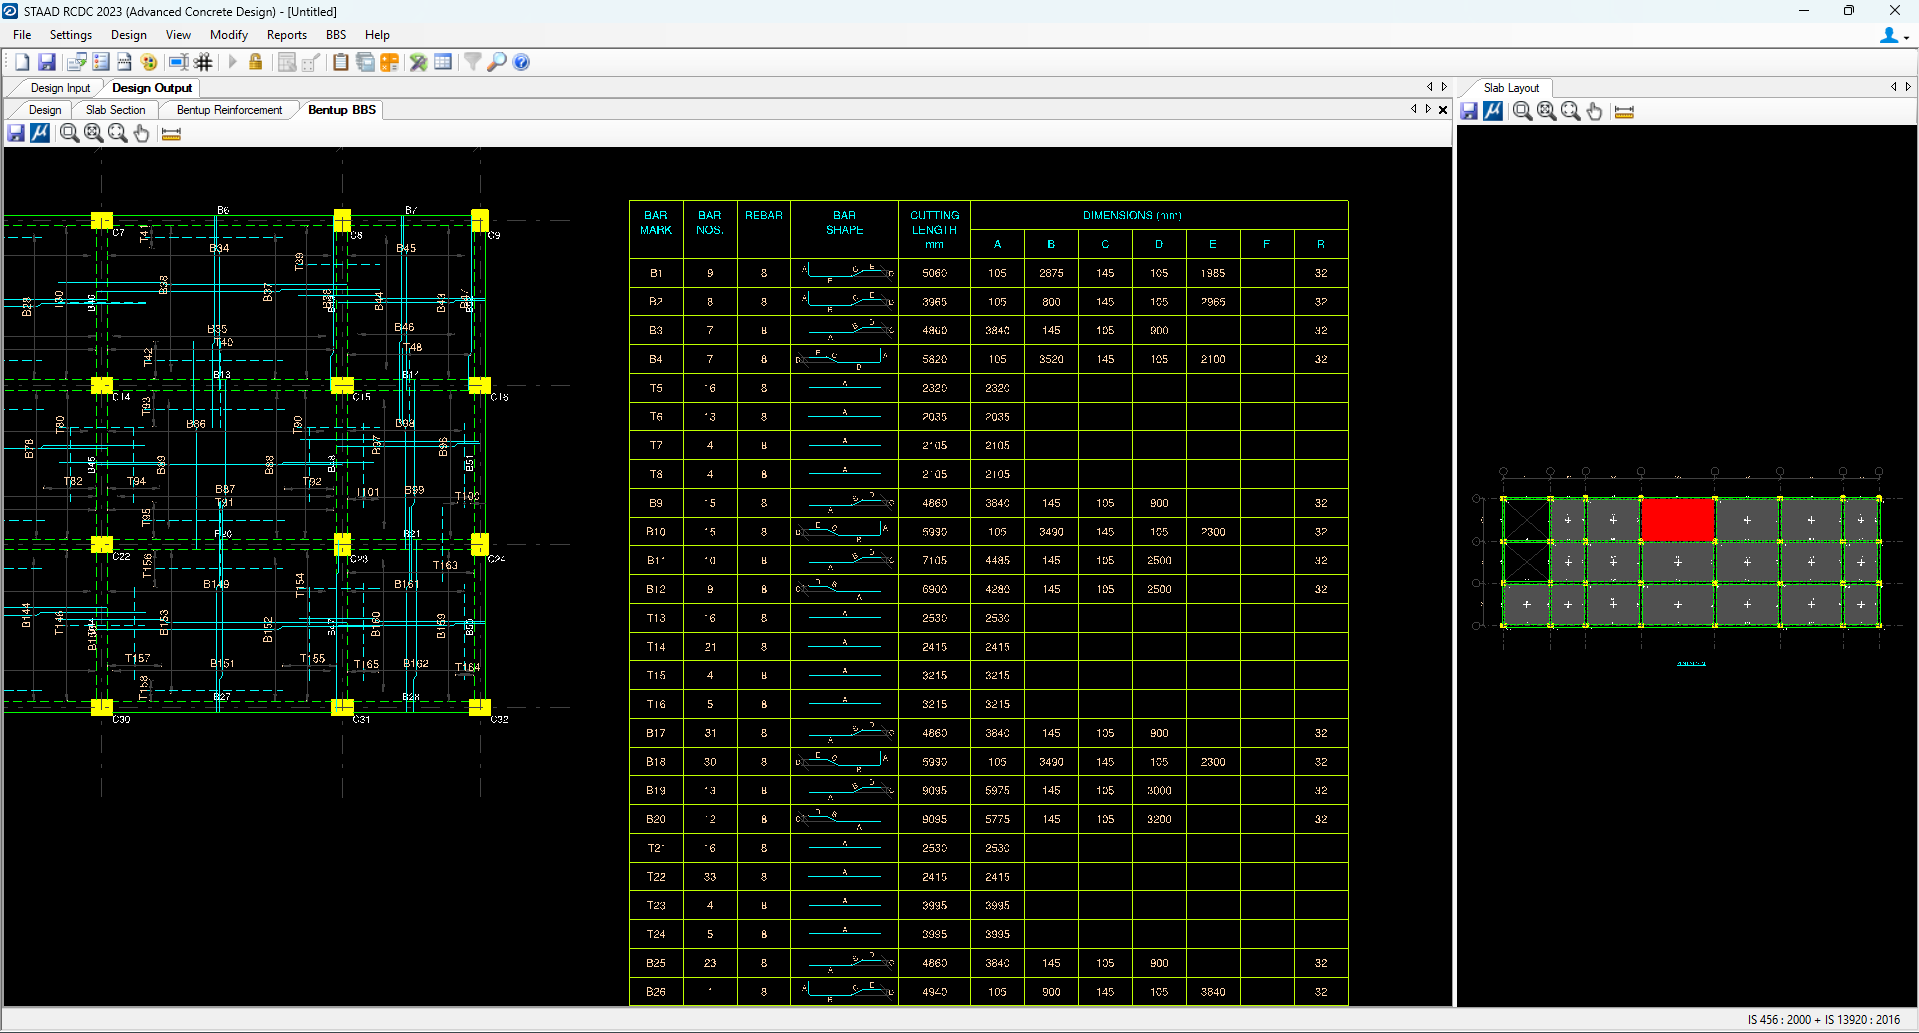This screenshot has height=1033, width=1919.
Task: Click the clipboard icon in main toolbar
Action: click(341, 62)
